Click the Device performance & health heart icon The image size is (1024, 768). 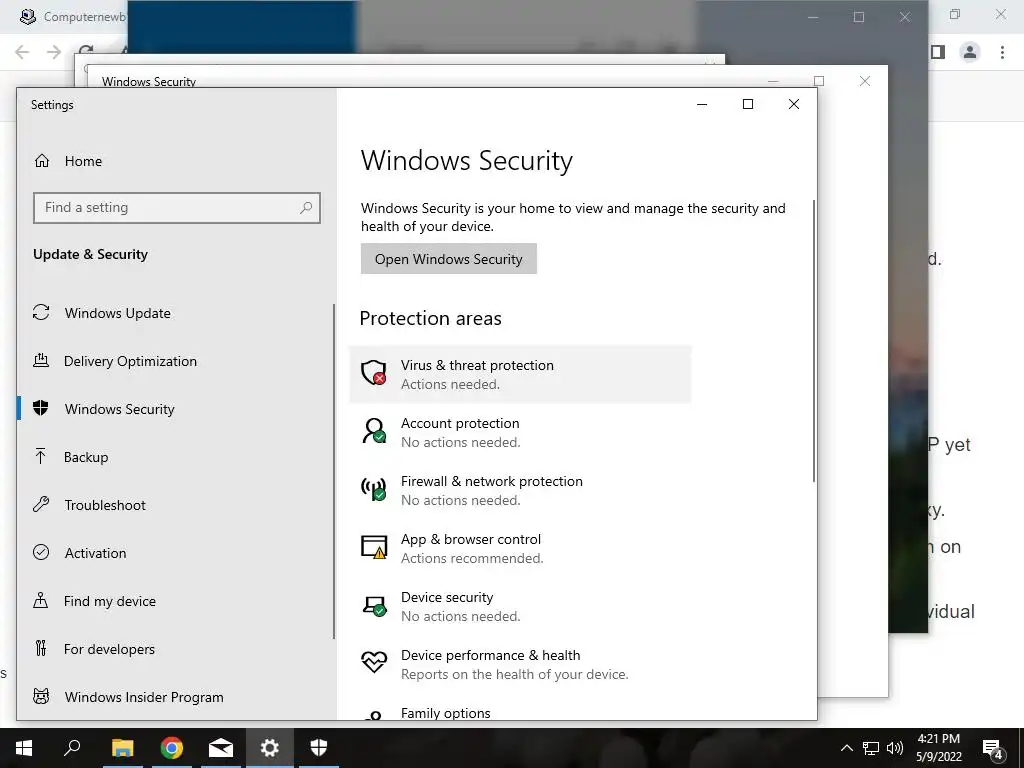click(374, 663)
